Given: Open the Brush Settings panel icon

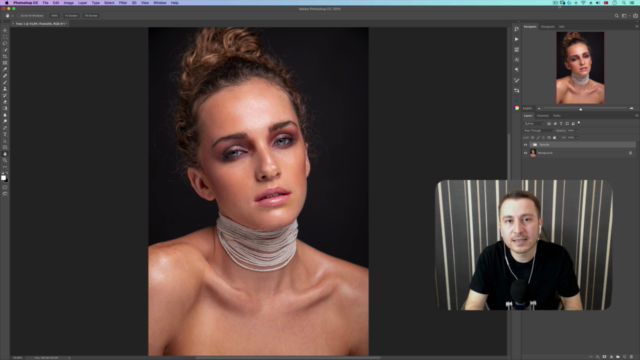Looking at the screenshot, I should [517, 80].
